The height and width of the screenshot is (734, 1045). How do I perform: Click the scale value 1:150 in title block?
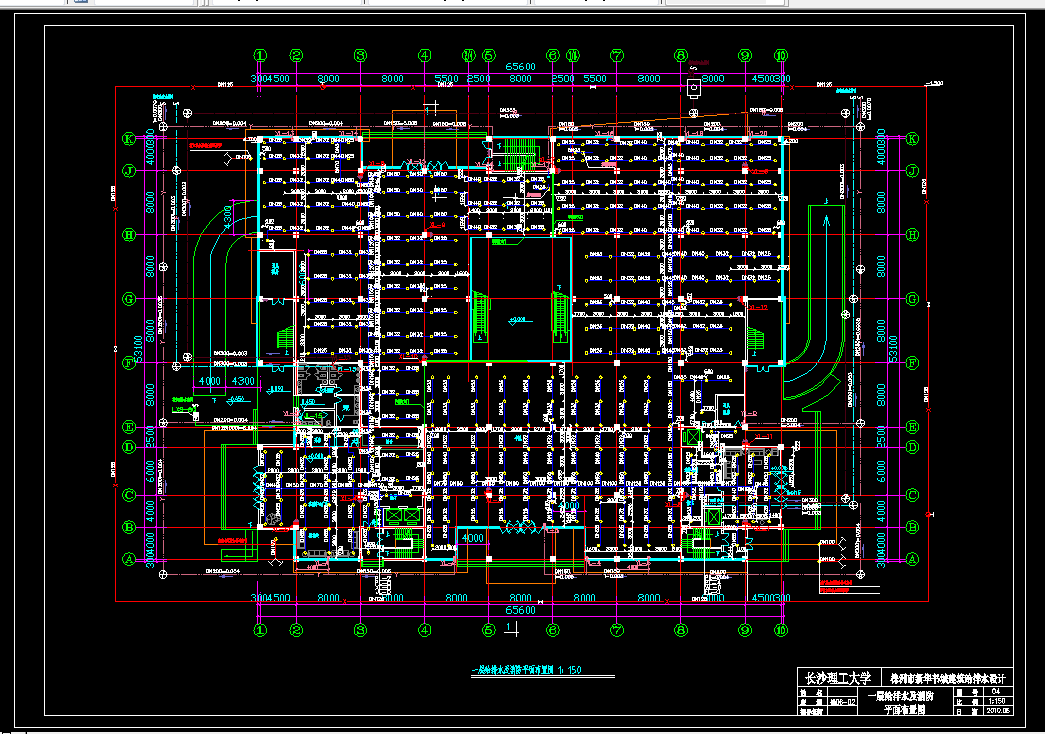(x=997, y=701)
